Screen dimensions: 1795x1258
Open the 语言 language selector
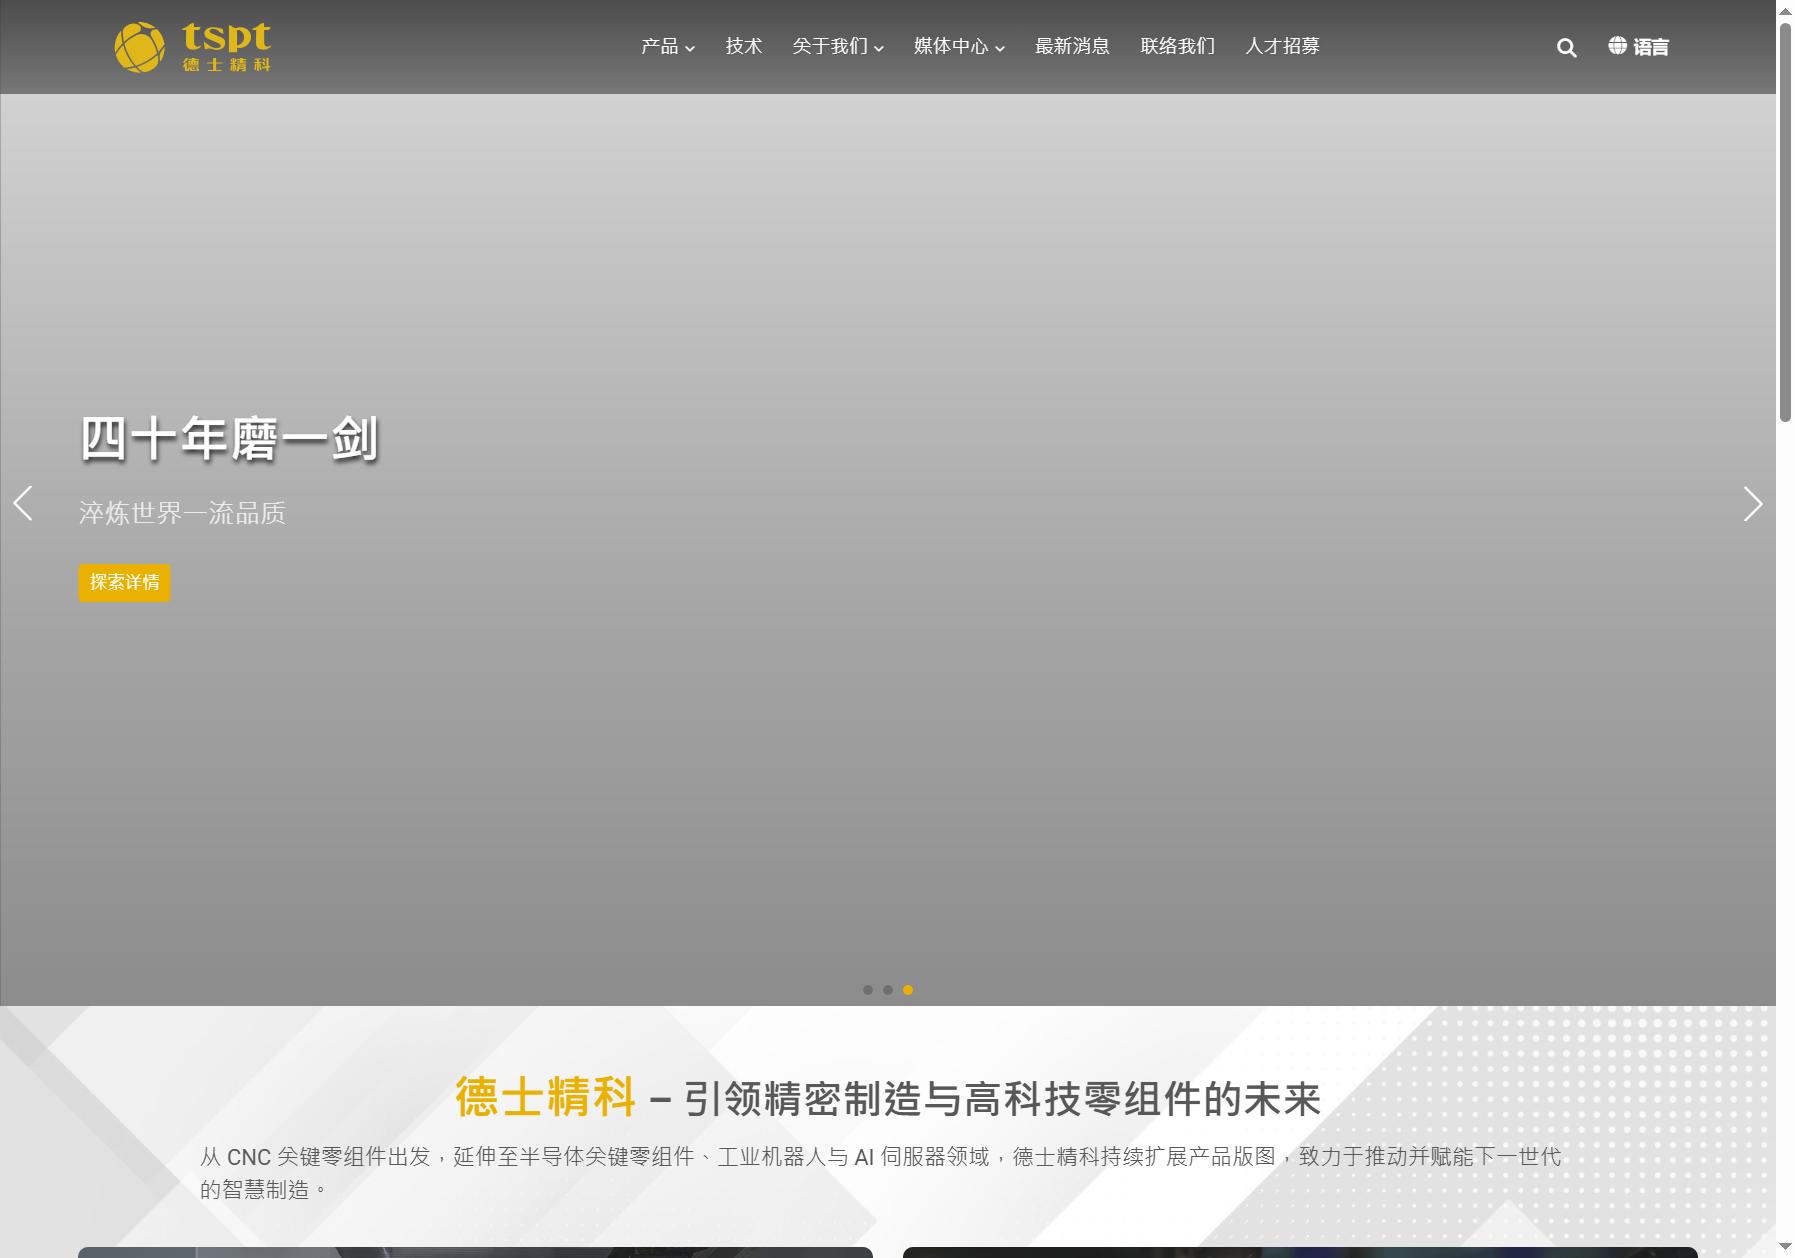click(1638, 46)
